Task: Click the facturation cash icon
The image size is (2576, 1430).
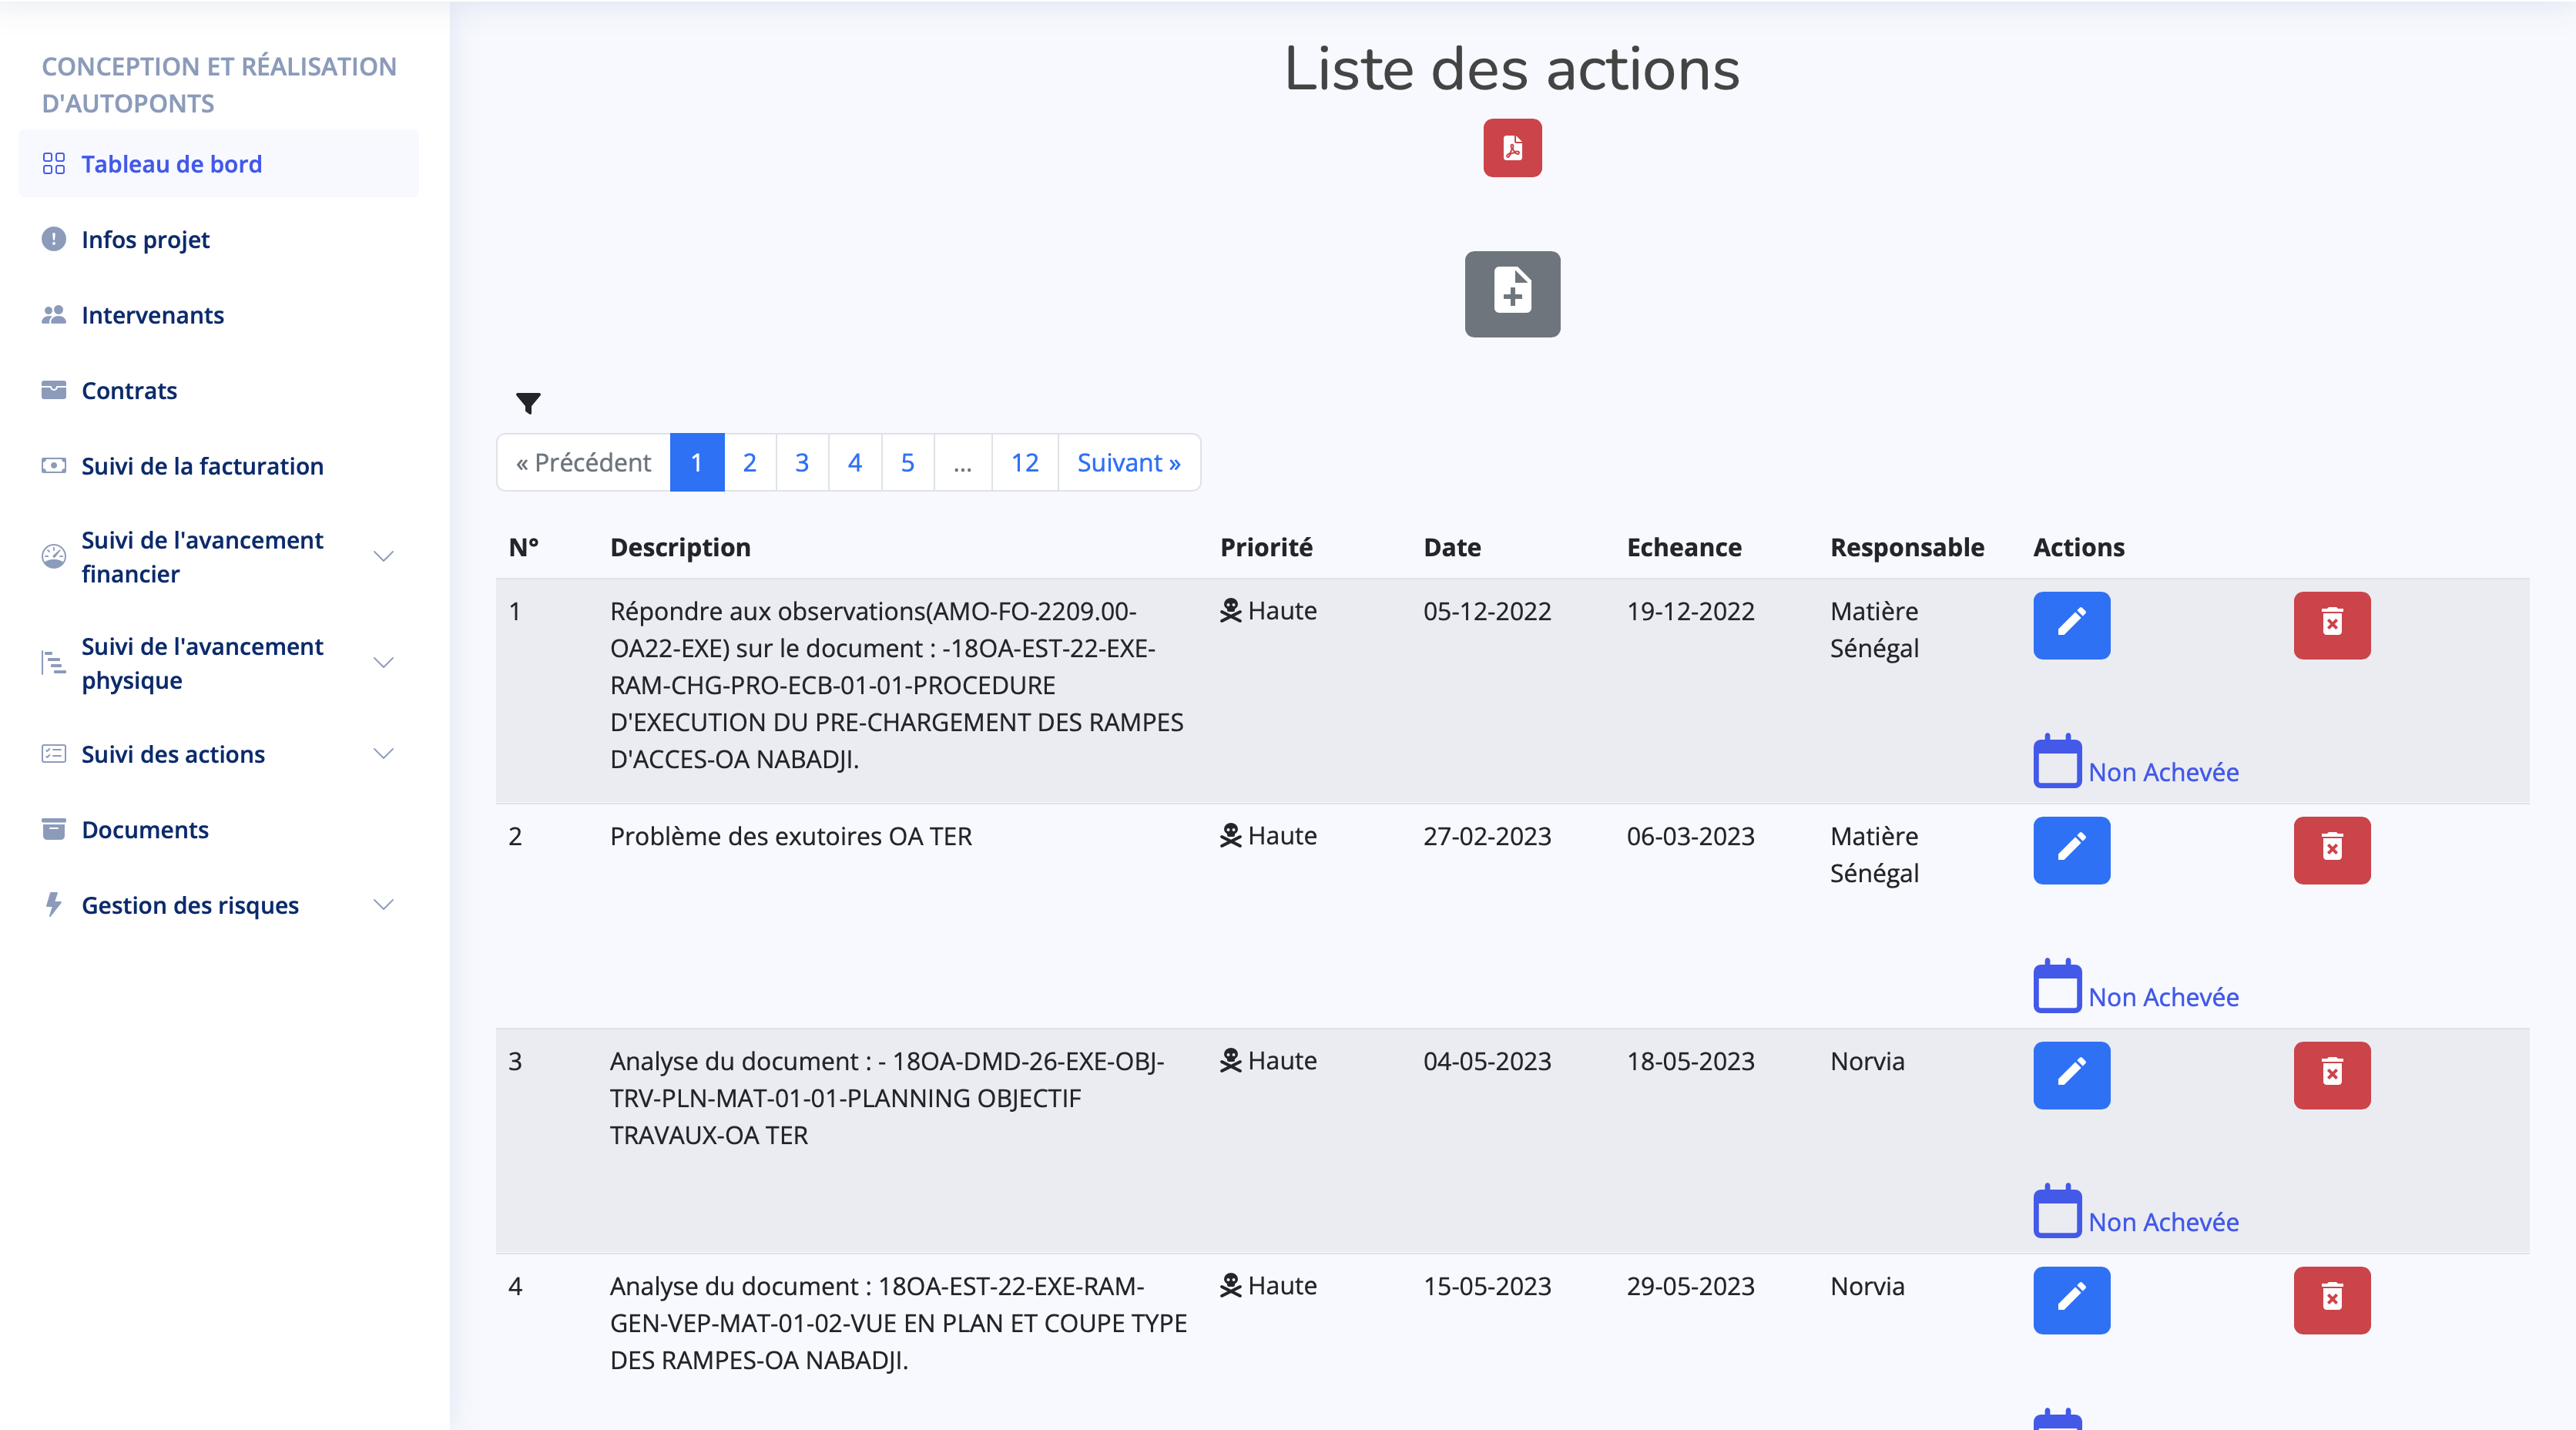Action: pos(54,466)
